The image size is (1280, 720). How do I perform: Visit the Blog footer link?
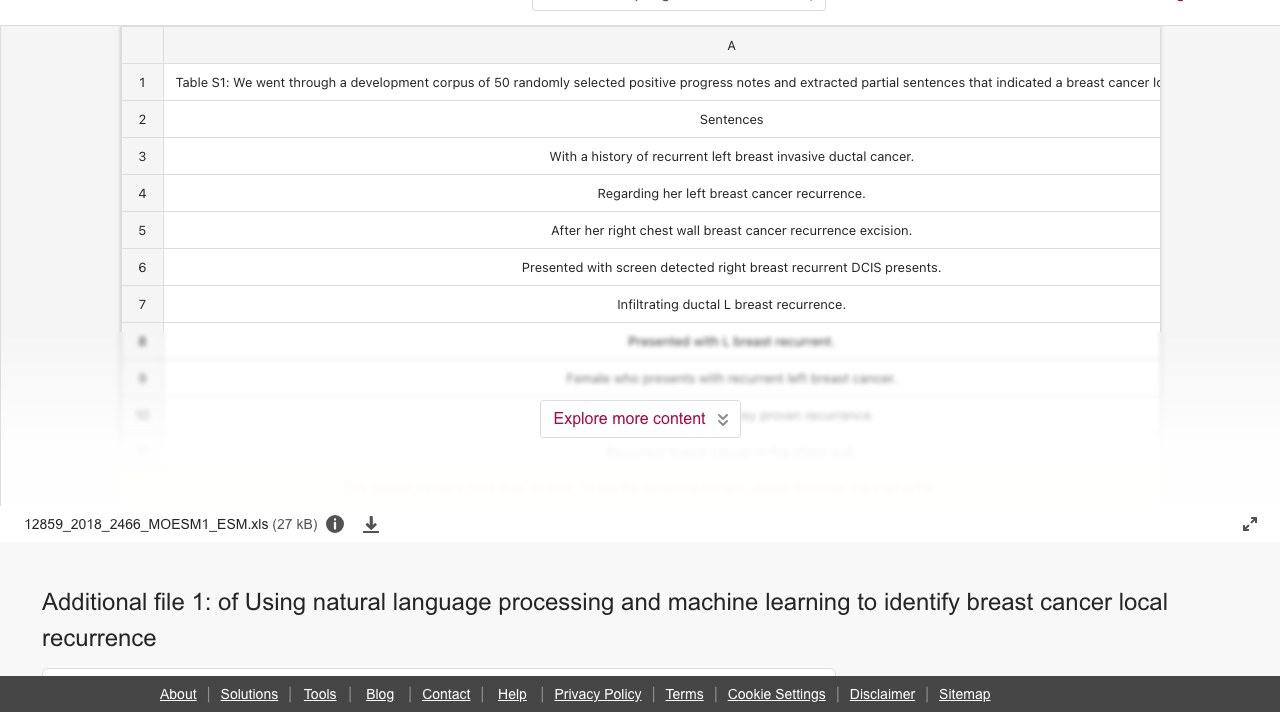380,694
